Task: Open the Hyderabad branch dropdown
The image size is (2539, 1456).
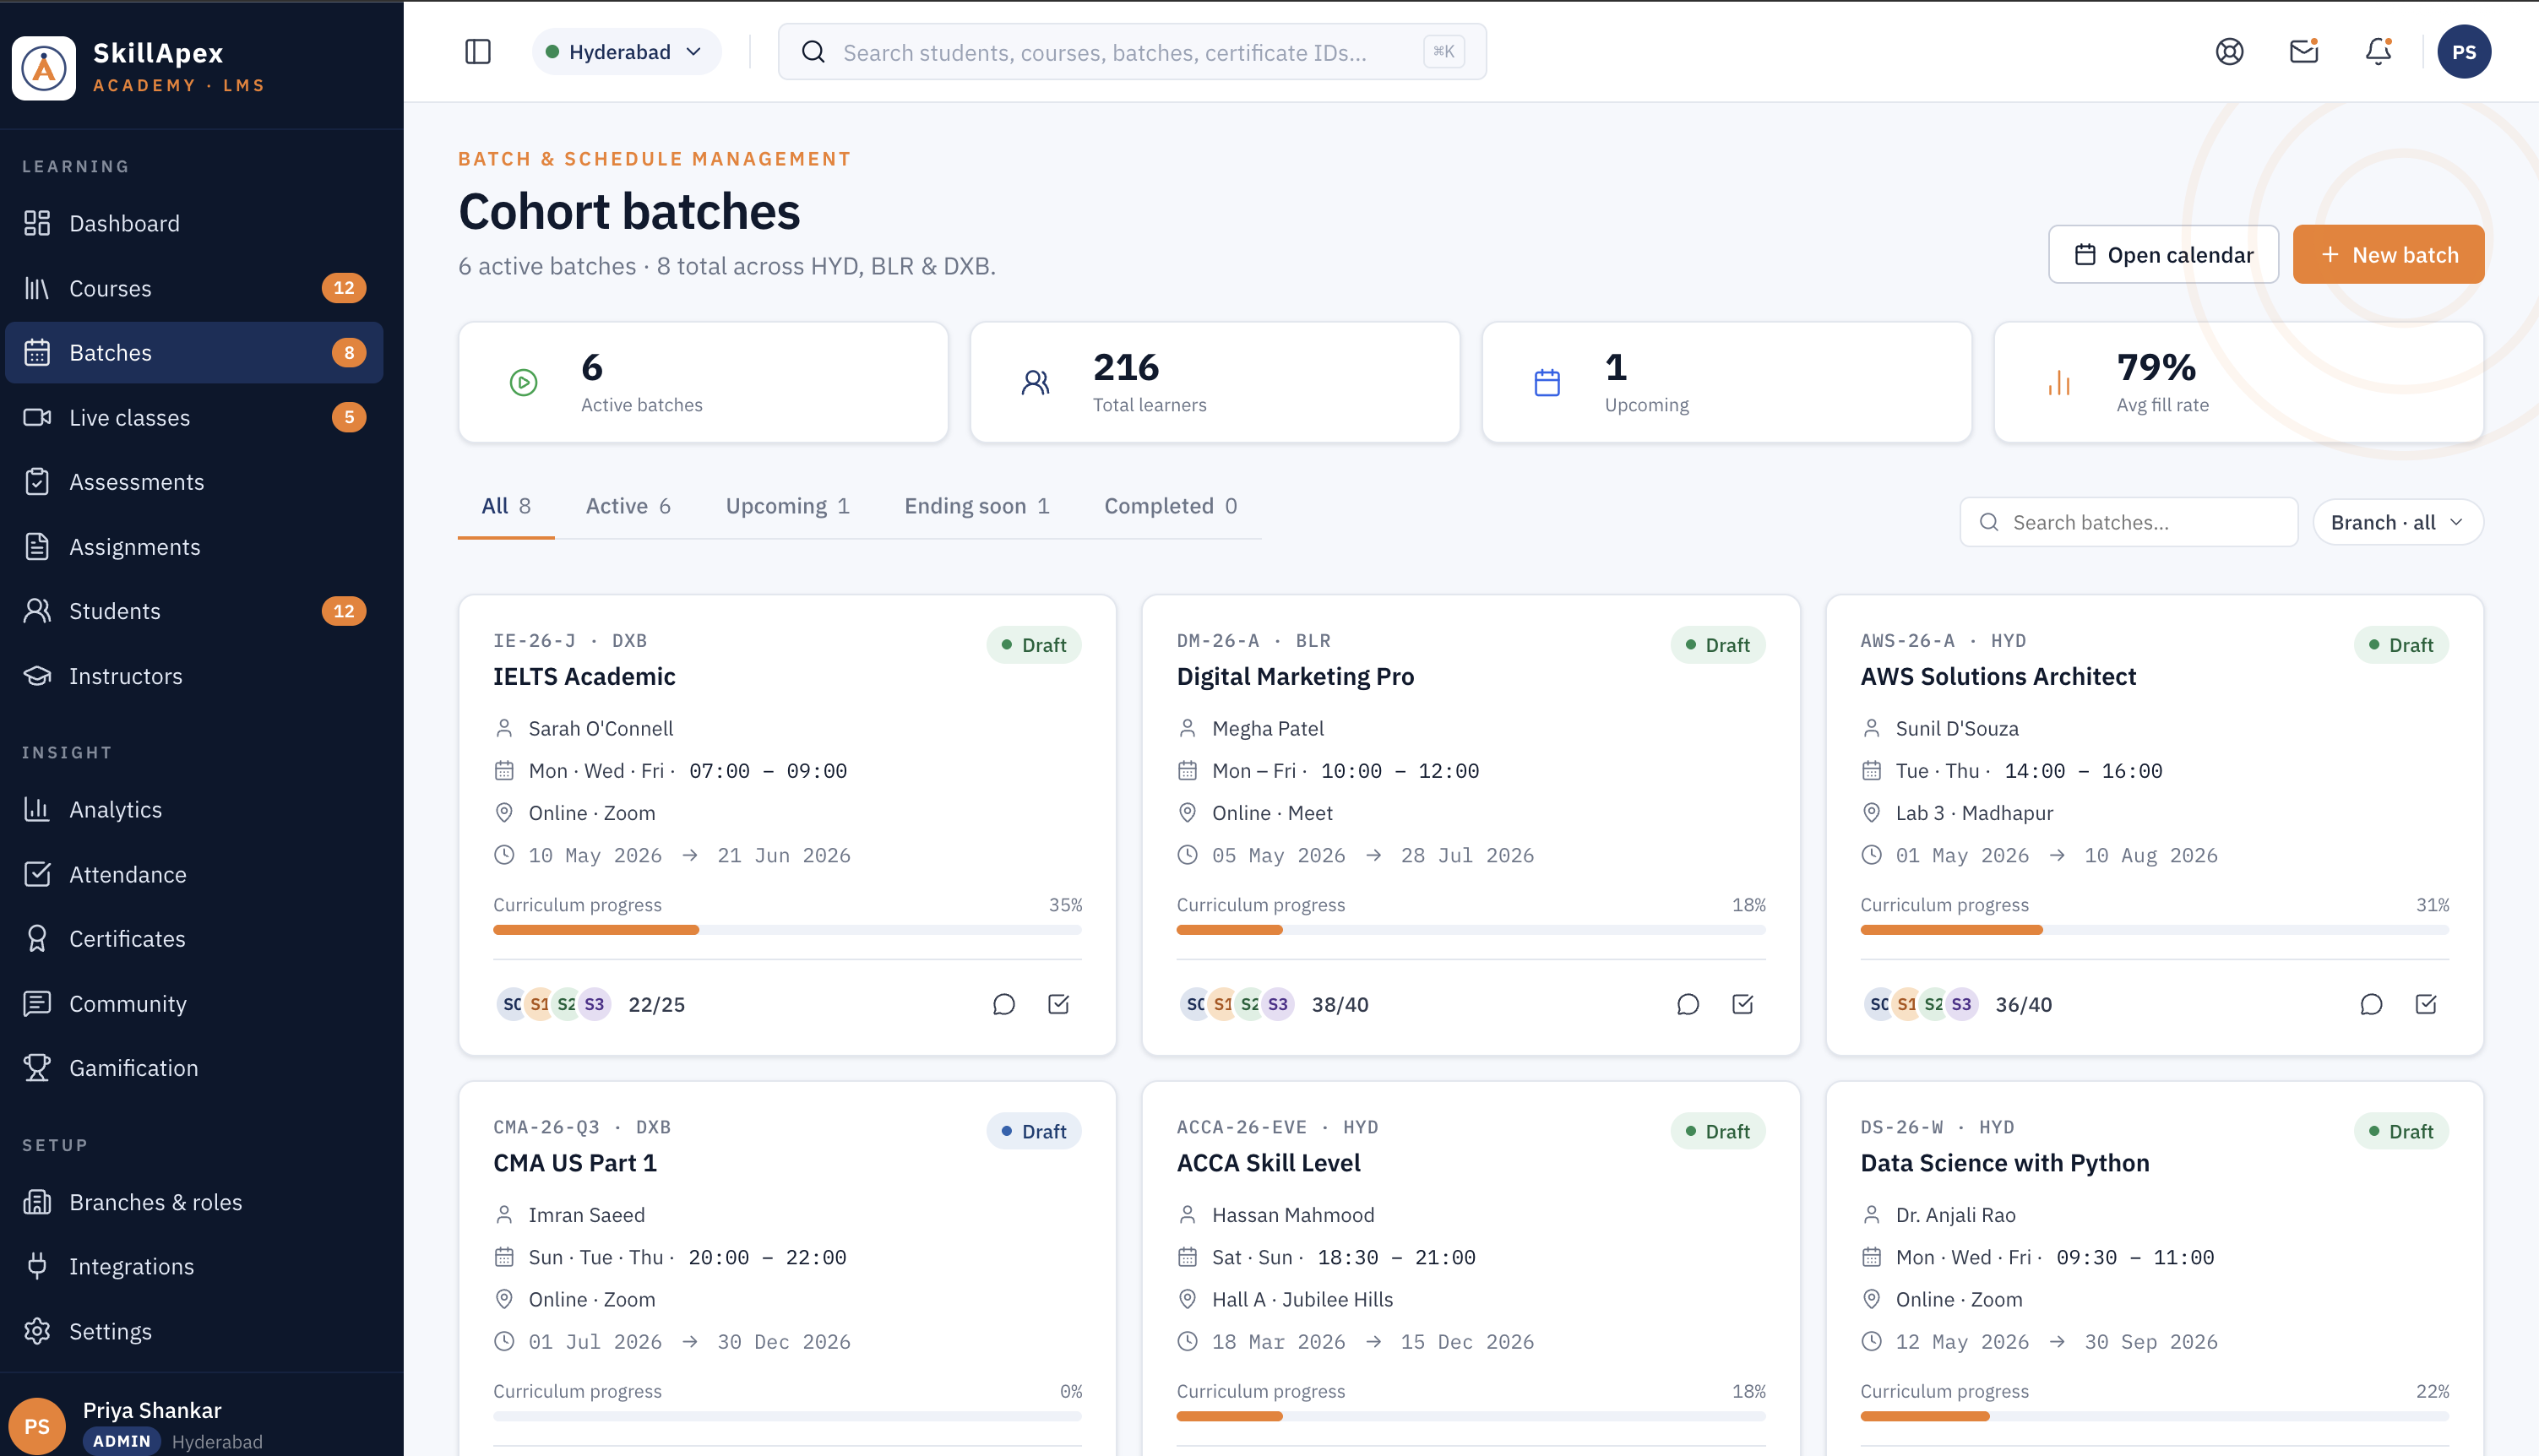Action: click(626, 52)
